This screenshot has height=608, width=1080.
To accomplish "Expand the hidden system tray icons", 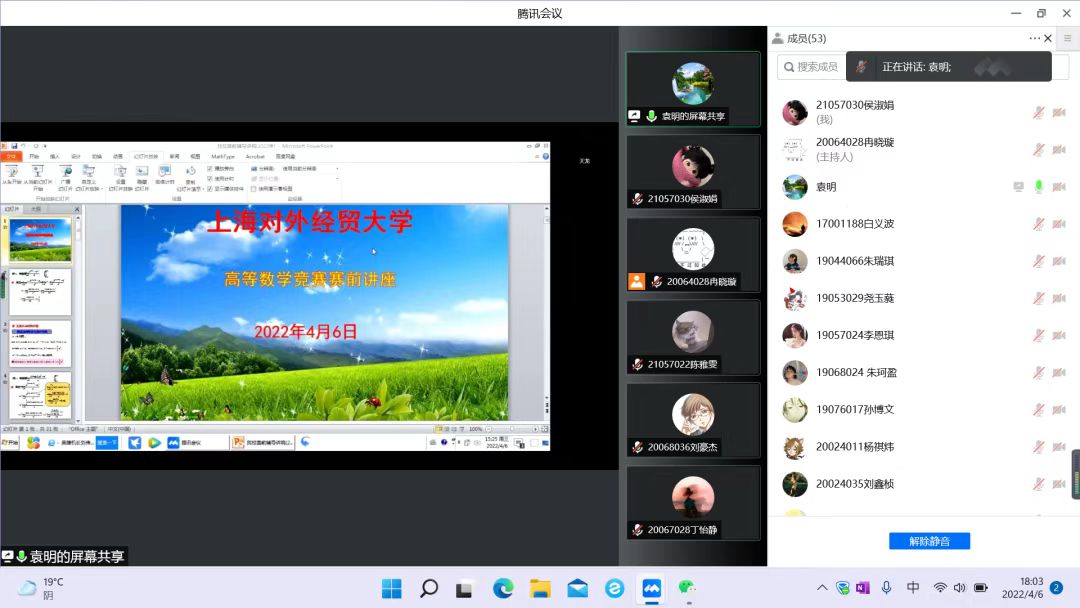I will click(x=822, y=588).
